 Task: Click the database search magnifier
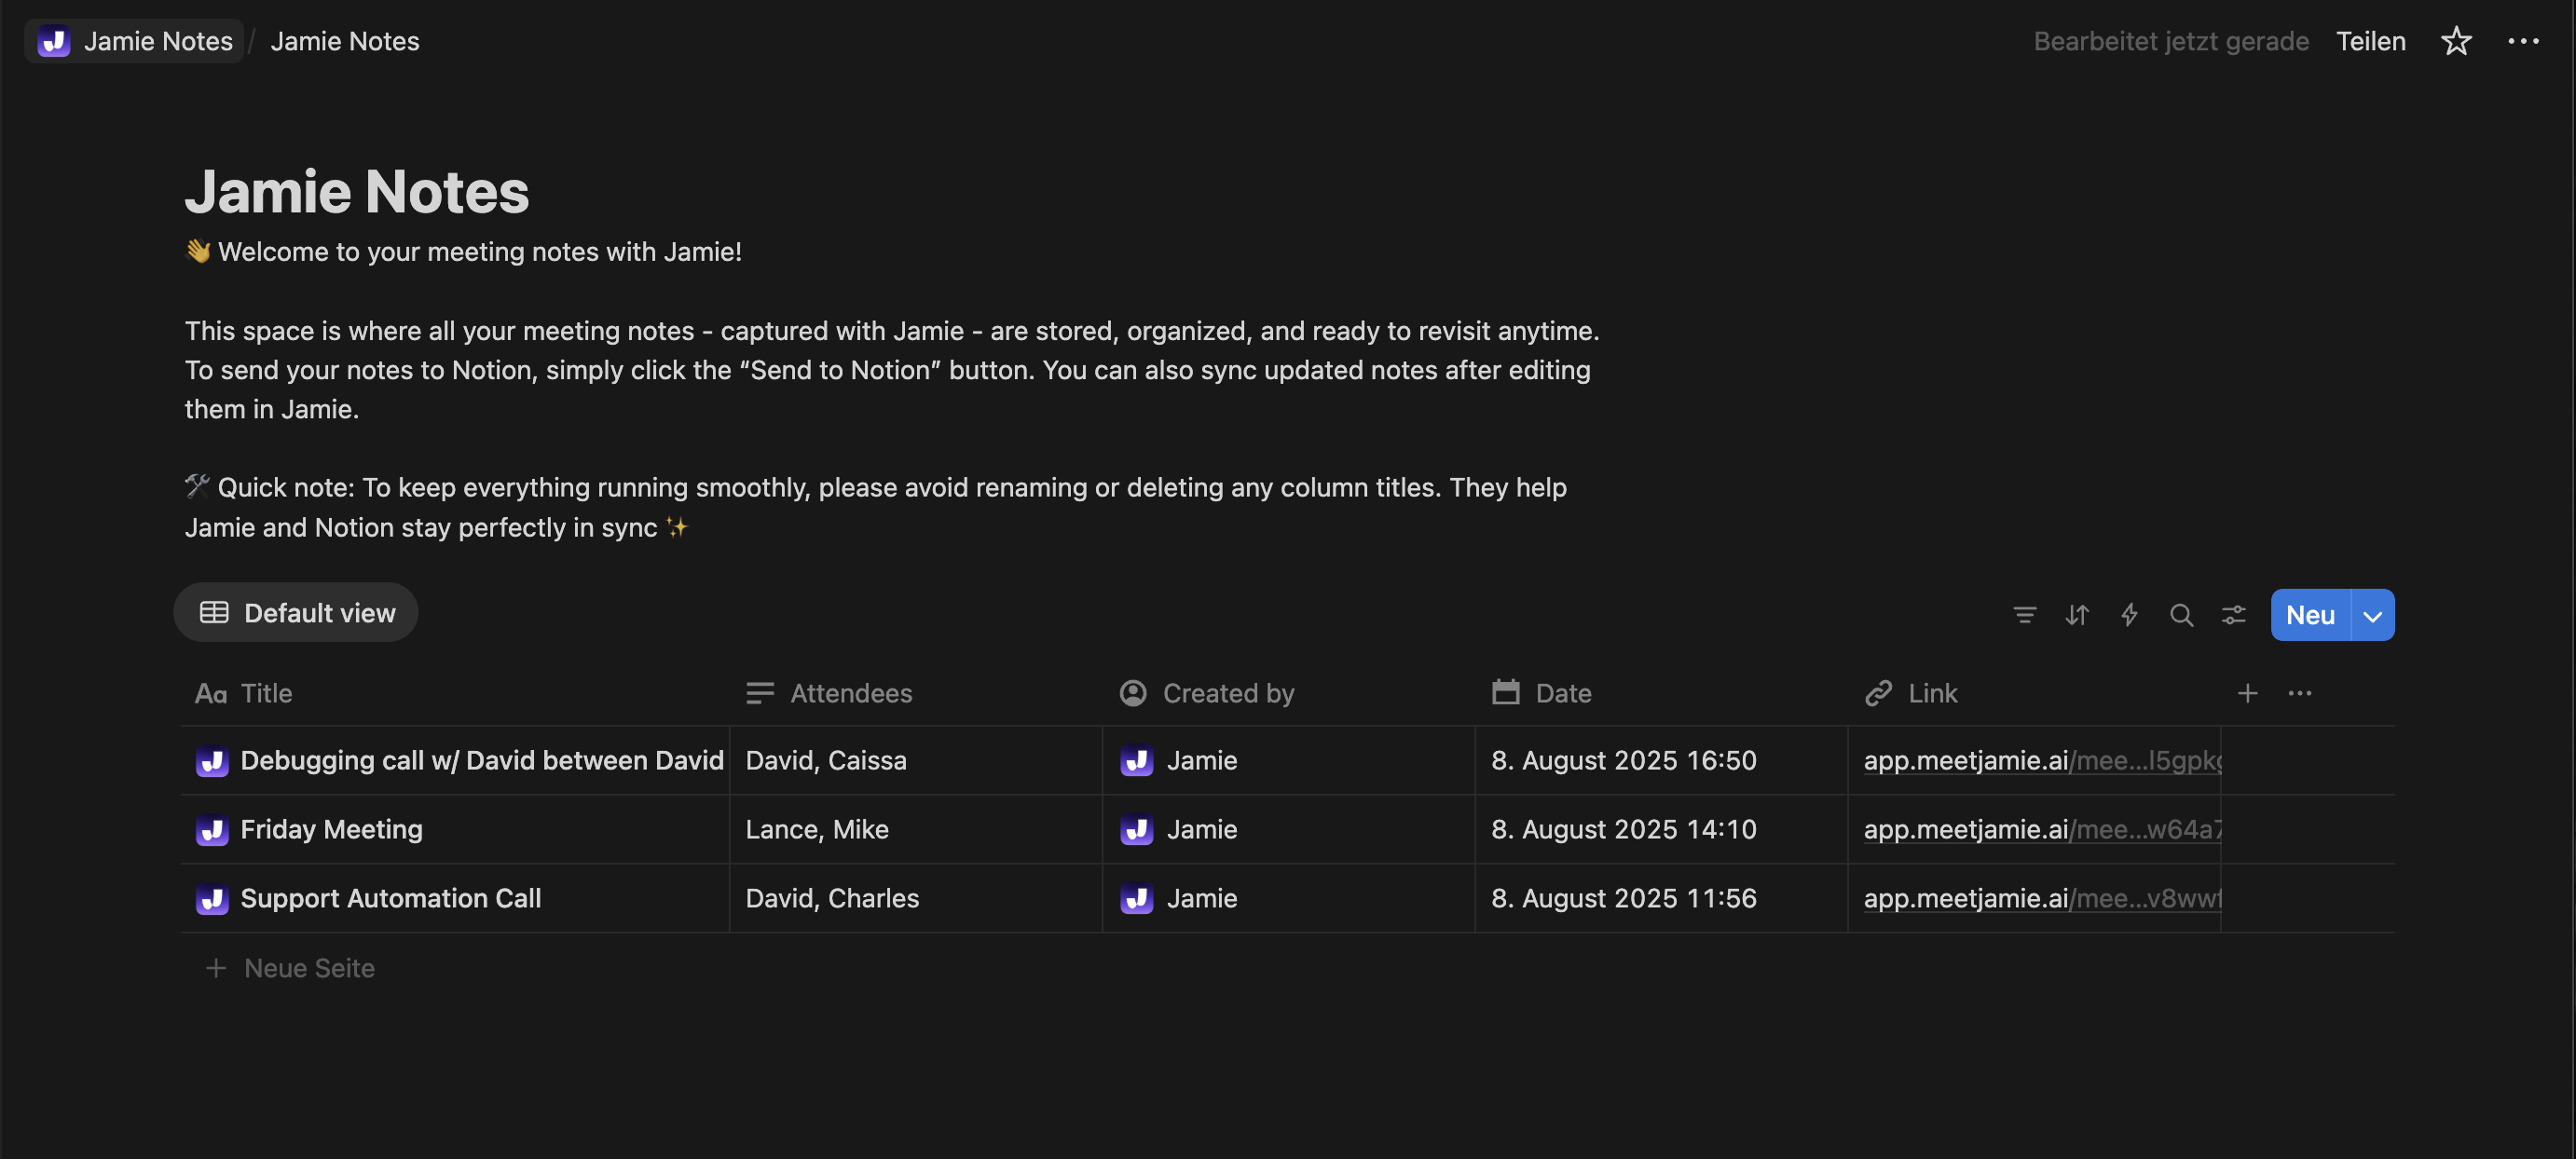(2181, 615)
